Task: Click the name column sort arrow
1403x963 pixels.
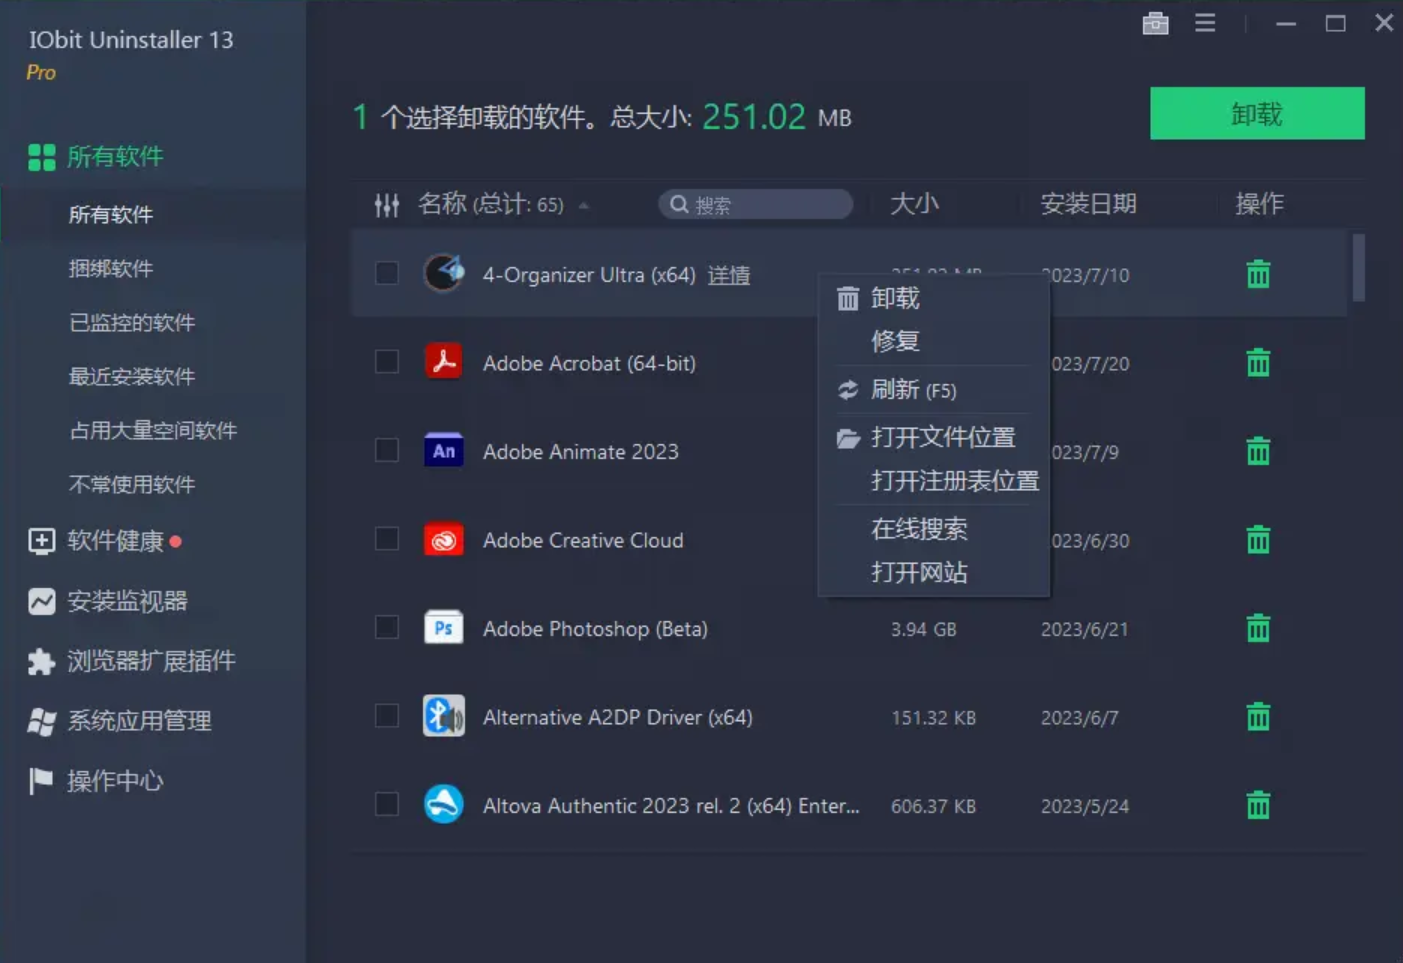Action: (x=583, y=205)
